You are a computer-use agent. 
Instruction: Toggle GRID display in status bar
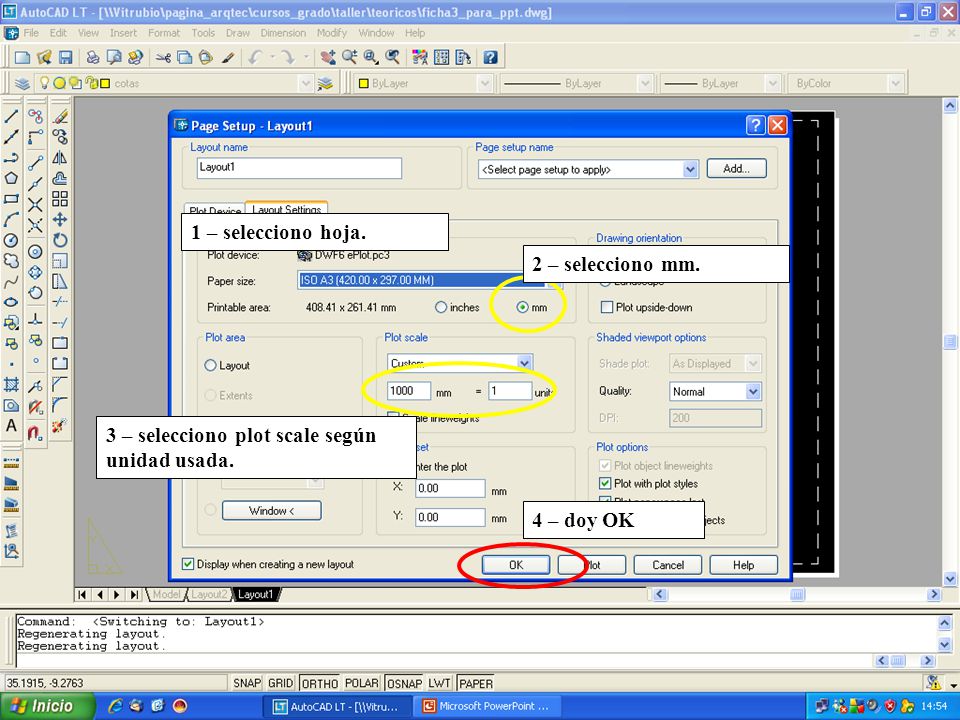tap(280, 683)
